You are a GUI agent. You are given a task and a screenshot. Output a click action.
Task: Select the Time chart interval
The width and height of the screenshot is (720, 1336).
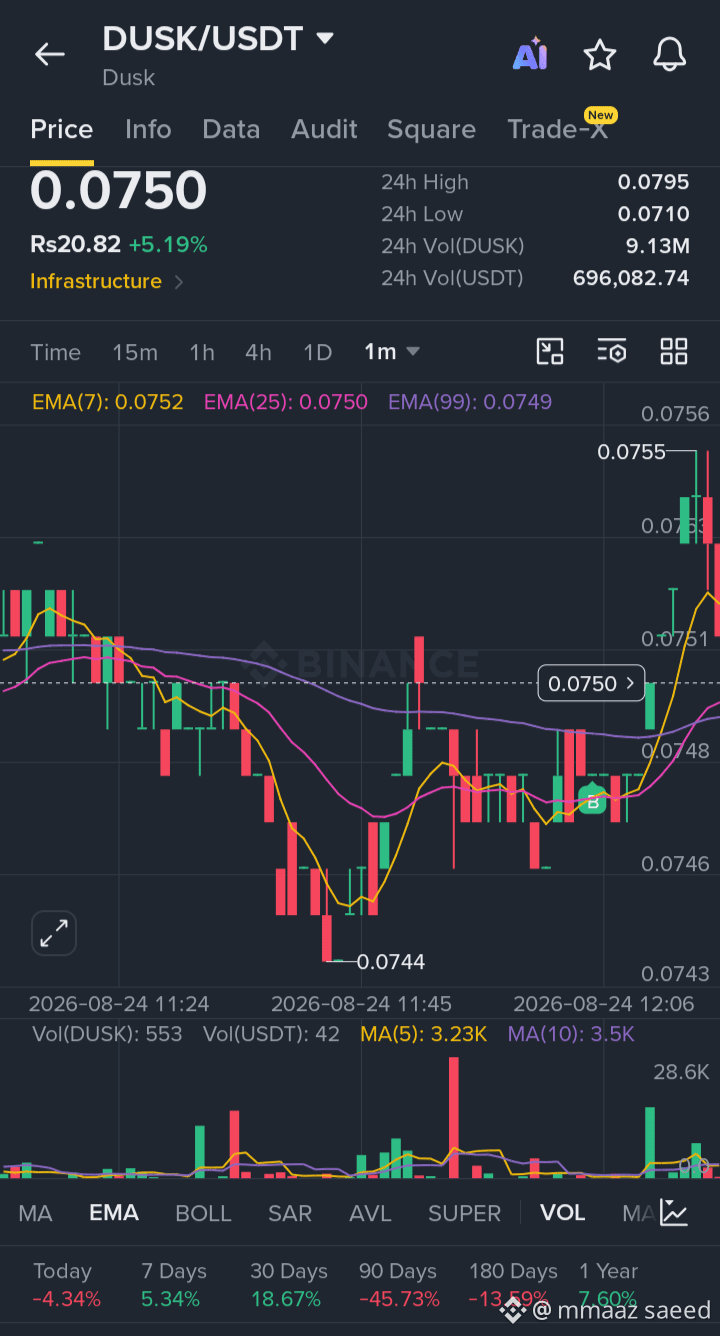pos(55,352)
